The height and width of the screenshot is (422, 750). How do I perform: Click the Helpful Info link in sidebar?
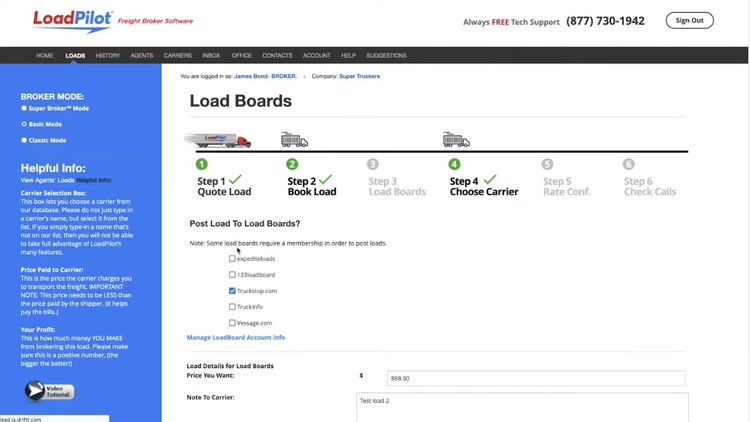(94, 180)
